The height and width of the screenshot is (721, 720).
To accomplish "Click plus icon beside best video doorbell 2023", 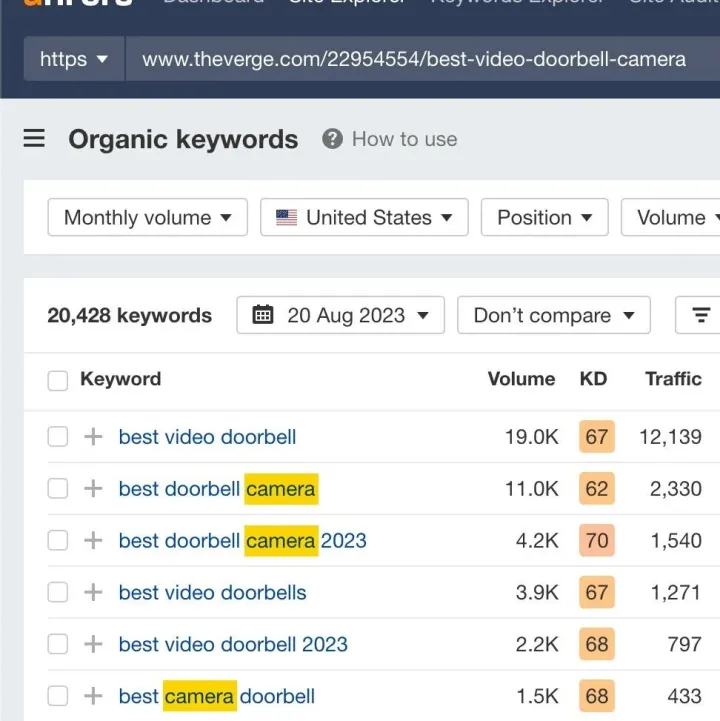I will point(93,644).
